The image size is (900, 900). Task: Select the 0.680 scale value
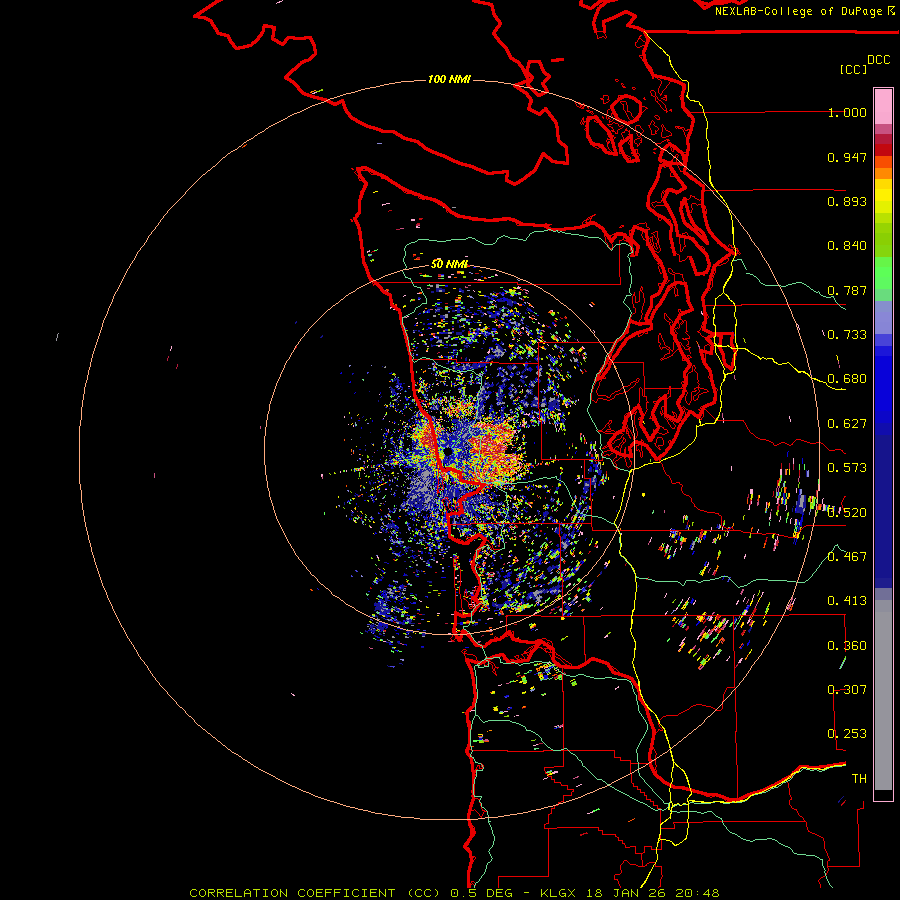pyautogui.click(x=847, y=379)
